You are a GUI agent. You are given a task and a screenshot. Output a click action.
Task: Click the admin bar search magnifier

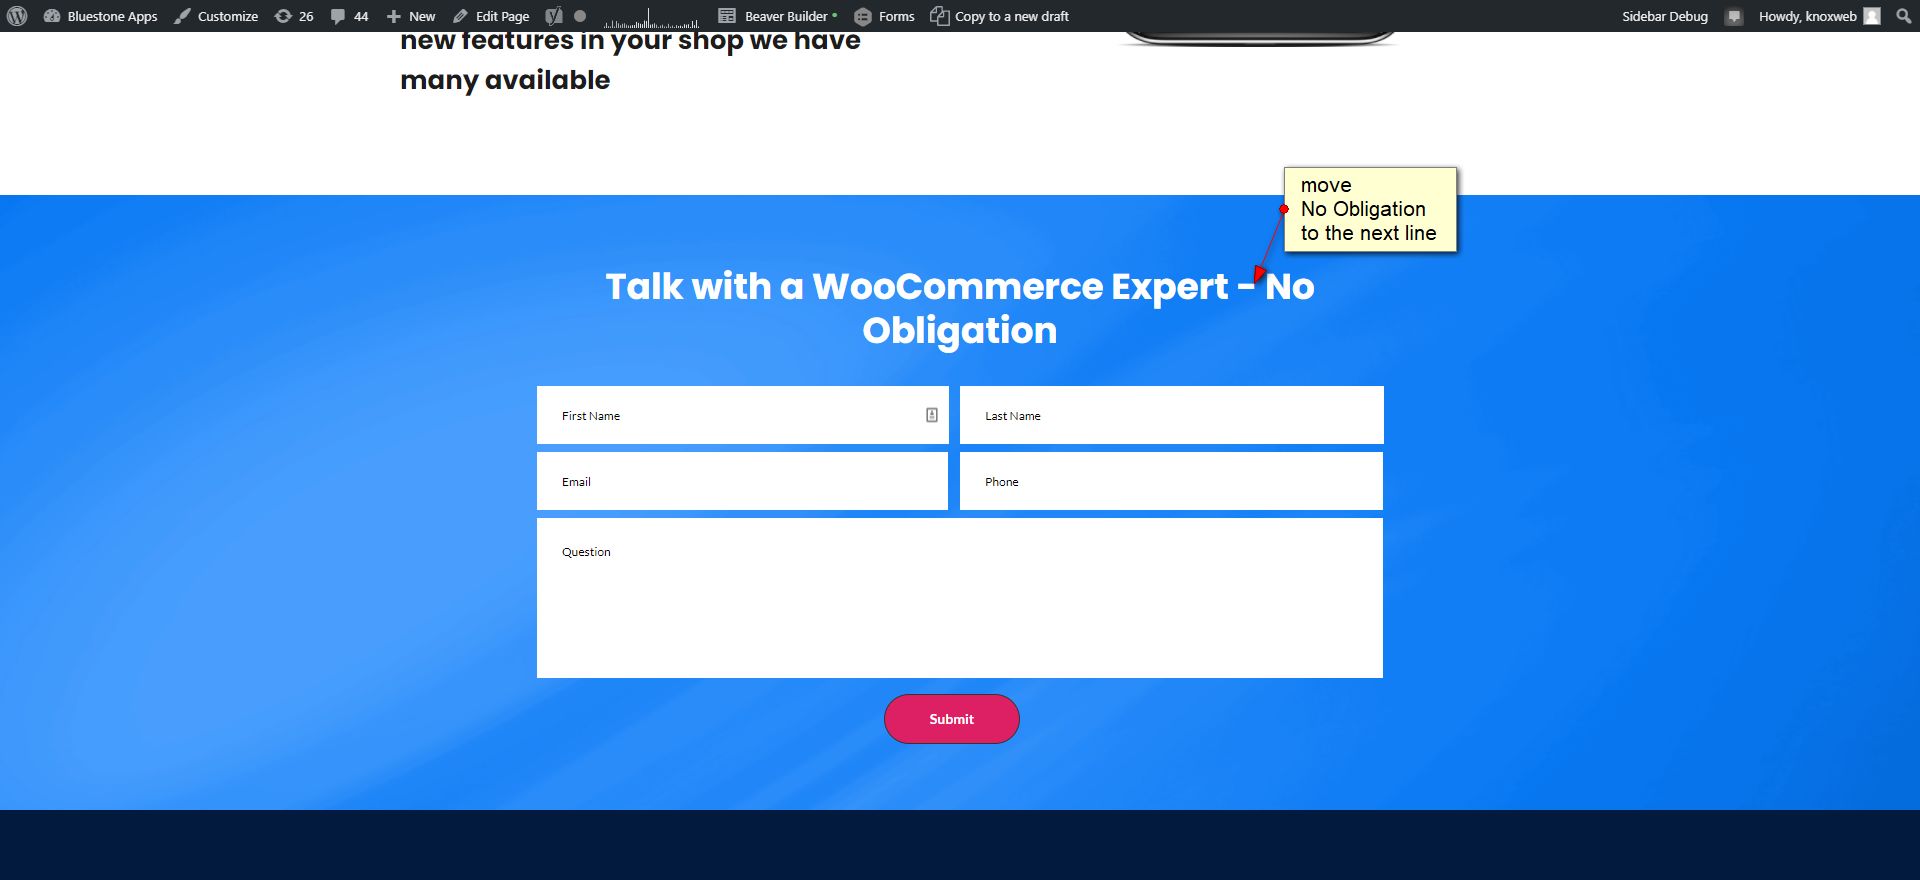coord(1903,16)
